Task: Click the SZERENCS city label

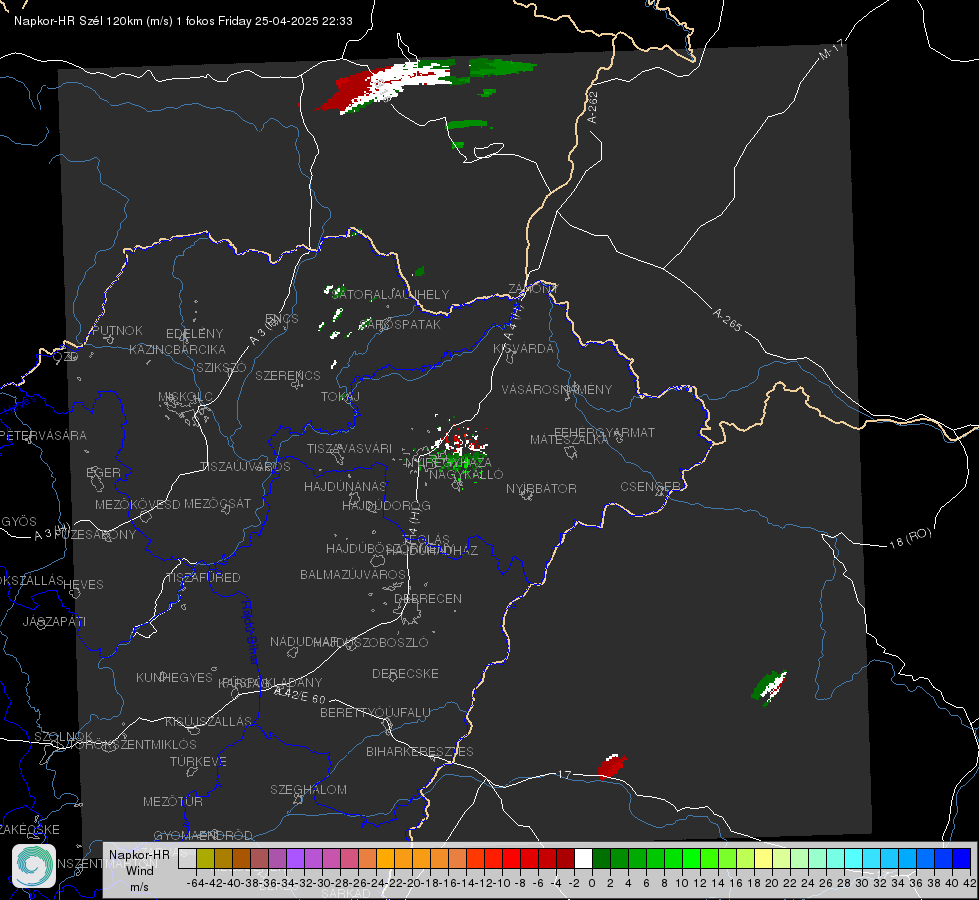Action: coord(288,375)
